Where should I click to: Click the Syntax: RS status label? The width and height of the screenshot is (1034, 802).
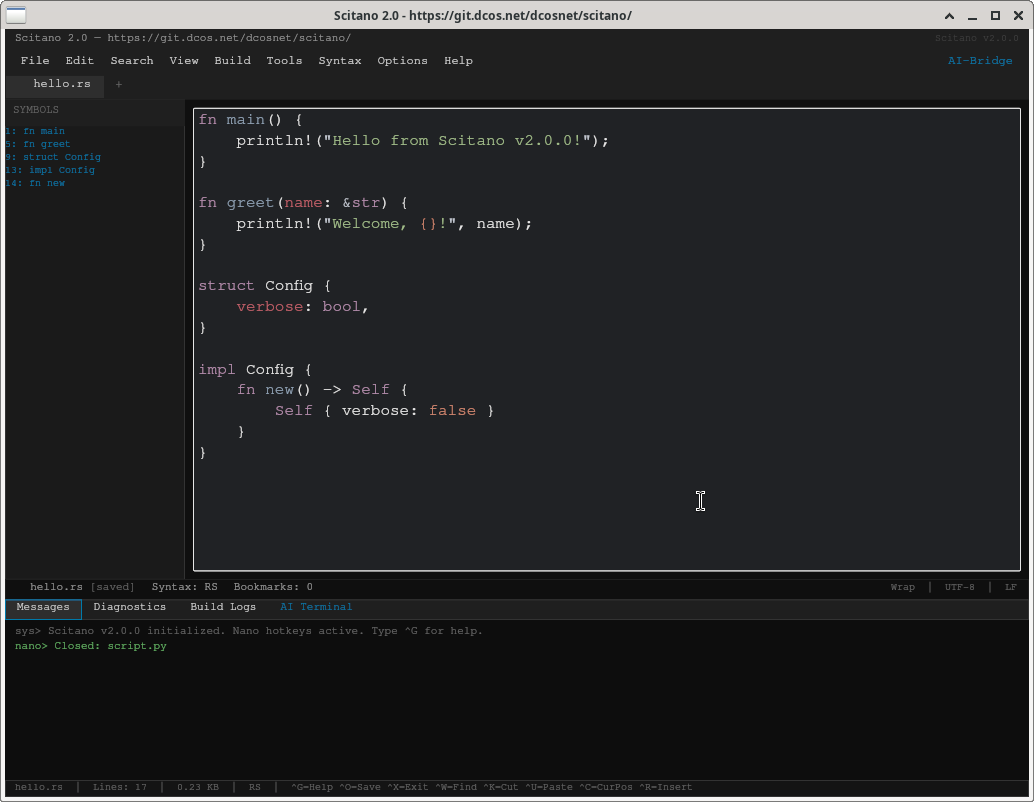(185, 587)
